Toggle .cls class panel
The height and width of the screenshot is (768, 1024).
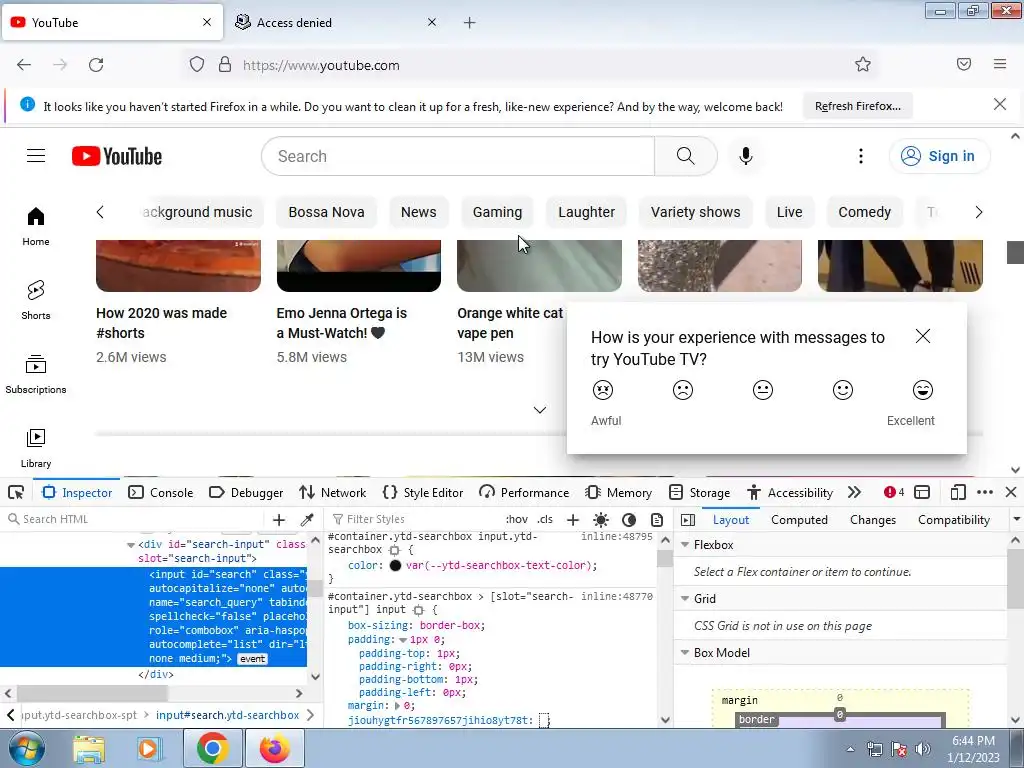545,520
